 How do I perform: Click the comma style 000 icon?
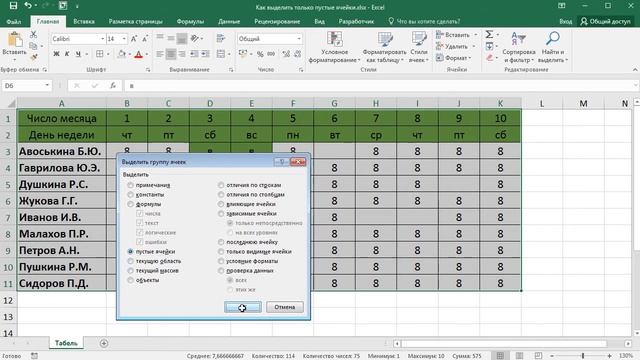(271, 54)
